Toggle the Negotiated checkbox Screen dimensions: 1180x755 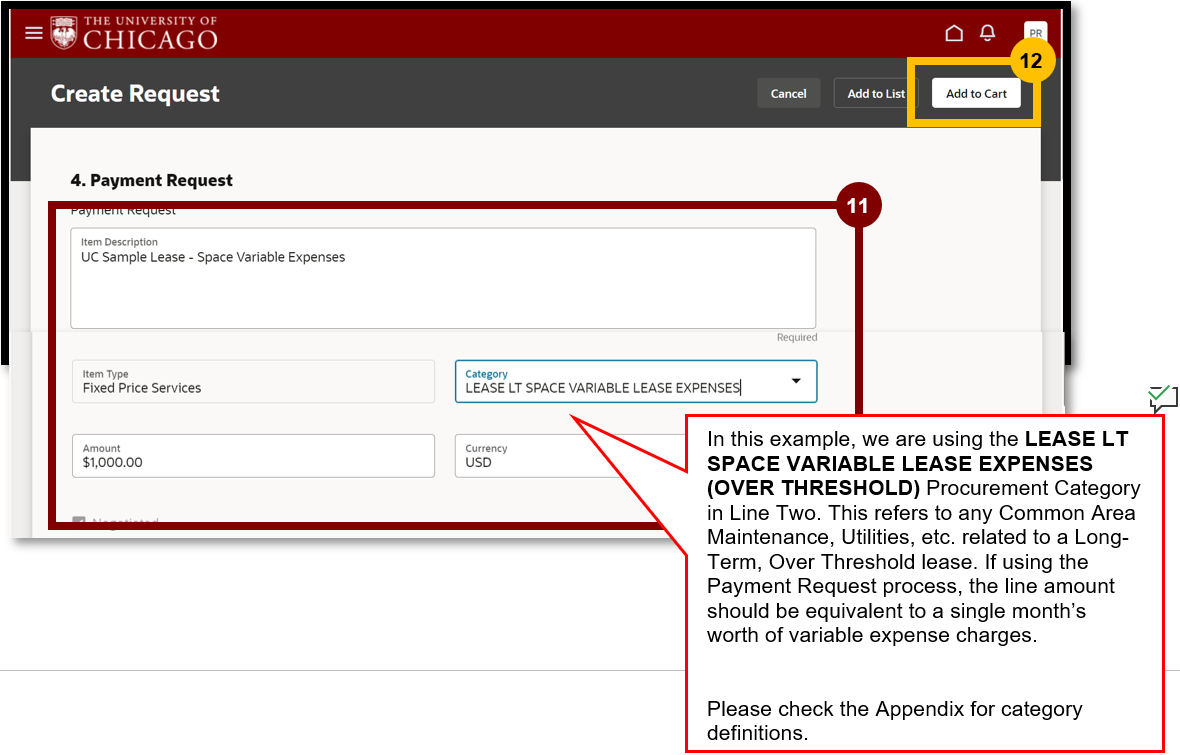pos(78,521)
